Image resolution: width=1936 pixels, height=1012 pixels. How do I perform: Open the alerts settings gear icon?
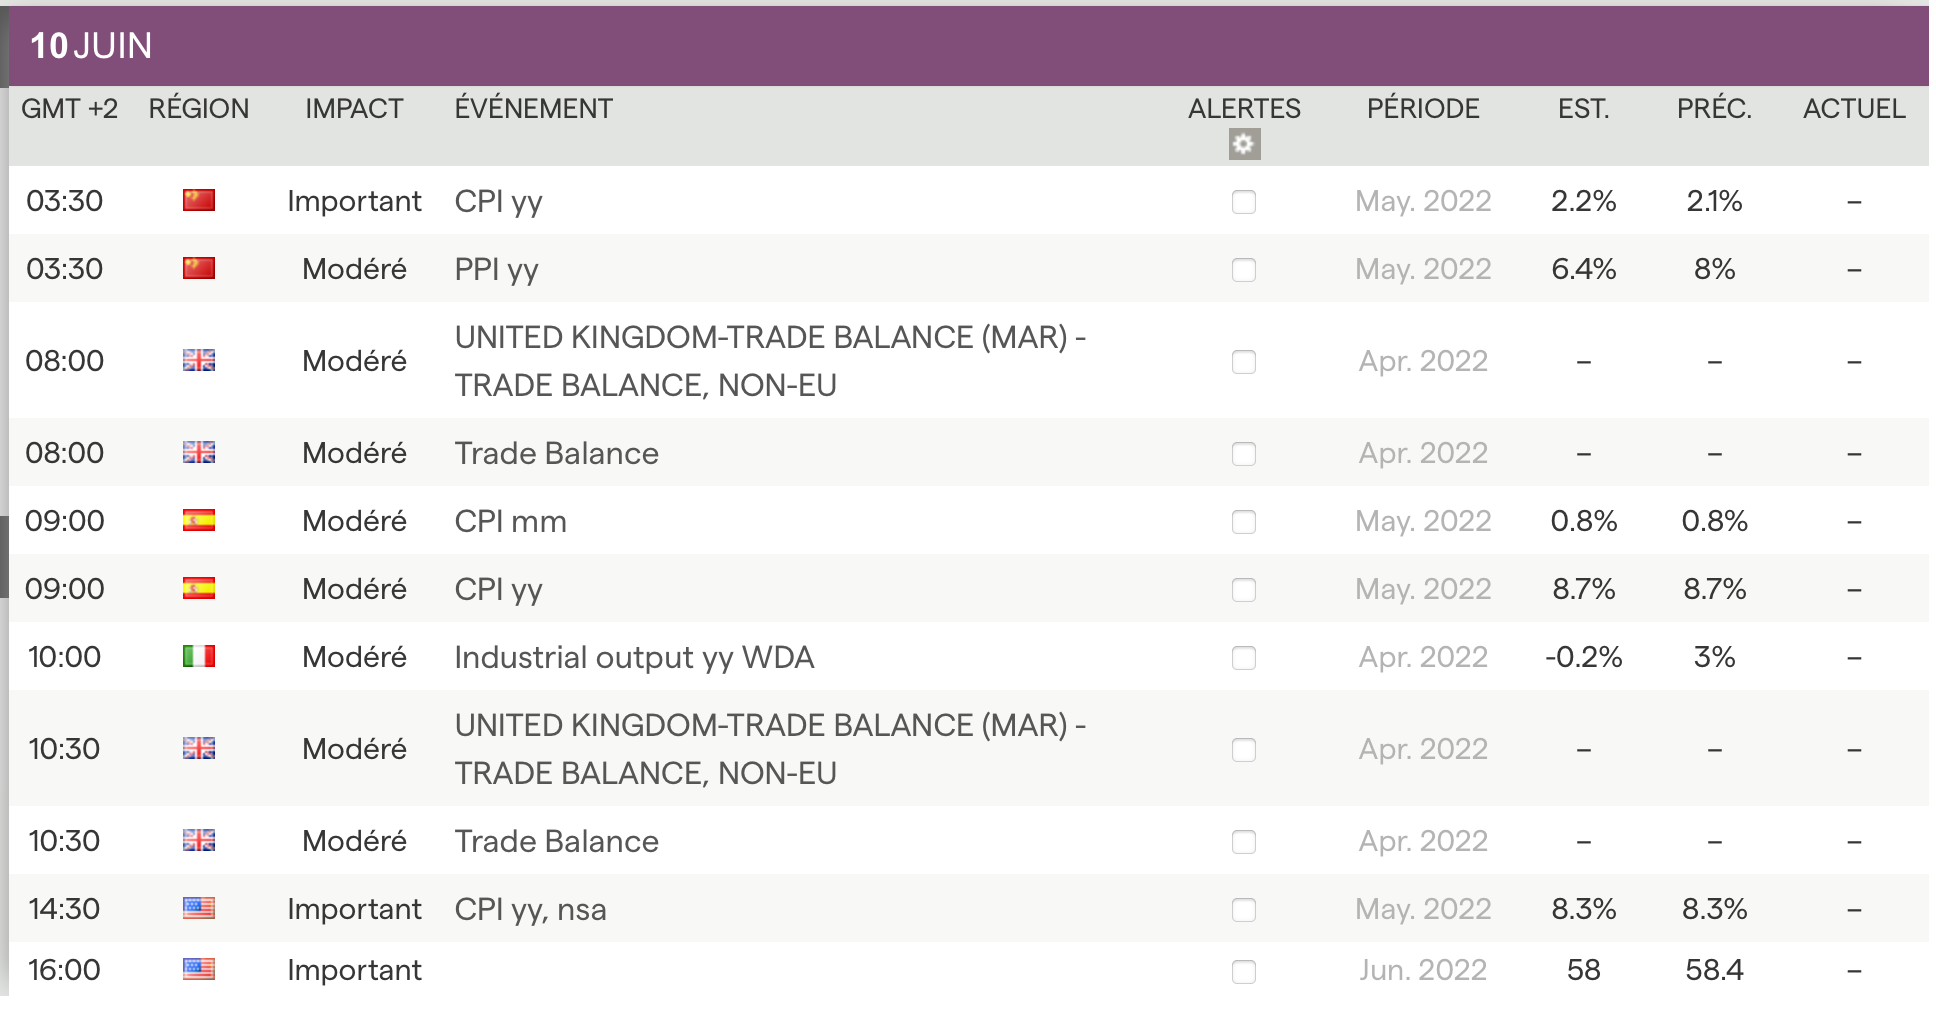(1244, 144)
